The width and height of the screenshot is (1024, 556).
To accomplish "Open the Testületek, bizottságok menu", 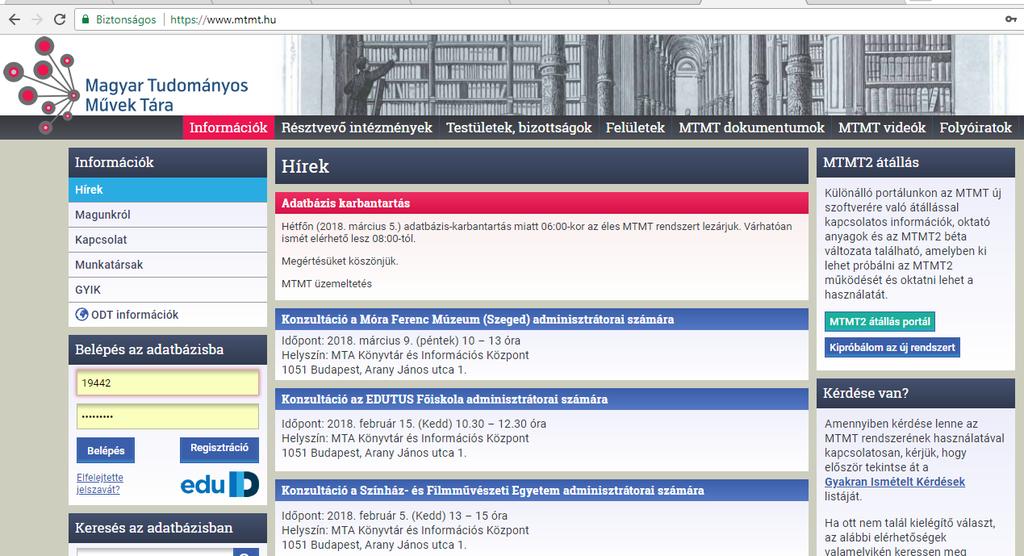I will click(x=519, y=127).
